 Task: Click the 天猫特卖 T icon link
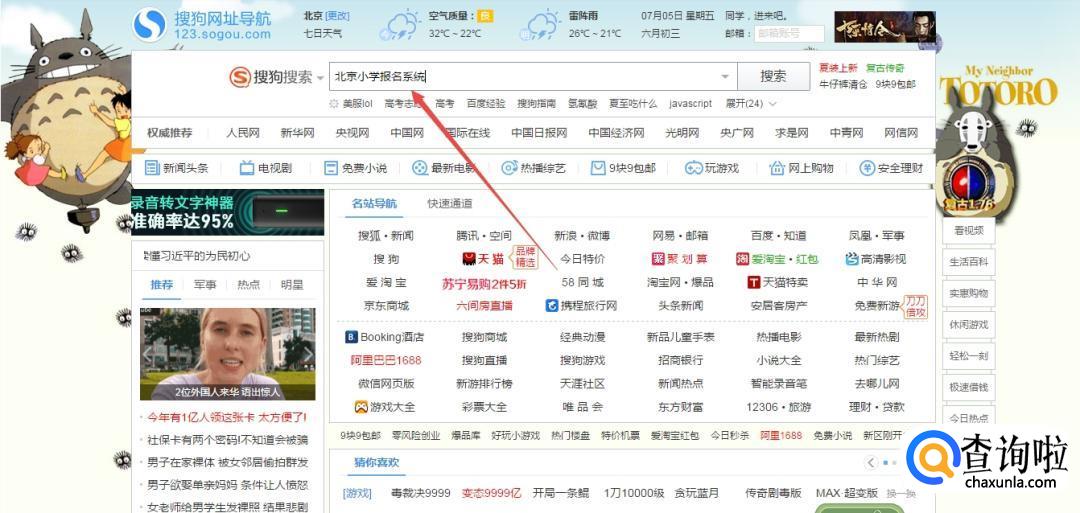(754, 282)
